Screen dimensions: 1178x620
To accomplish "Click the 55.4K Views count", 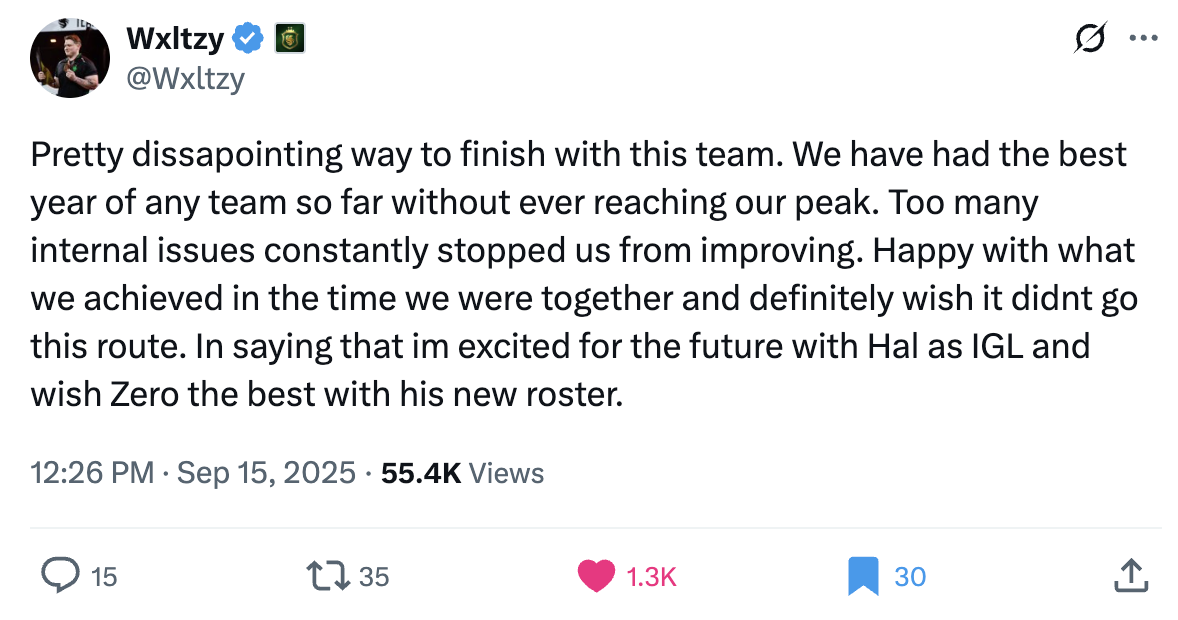I will [463, 473].
